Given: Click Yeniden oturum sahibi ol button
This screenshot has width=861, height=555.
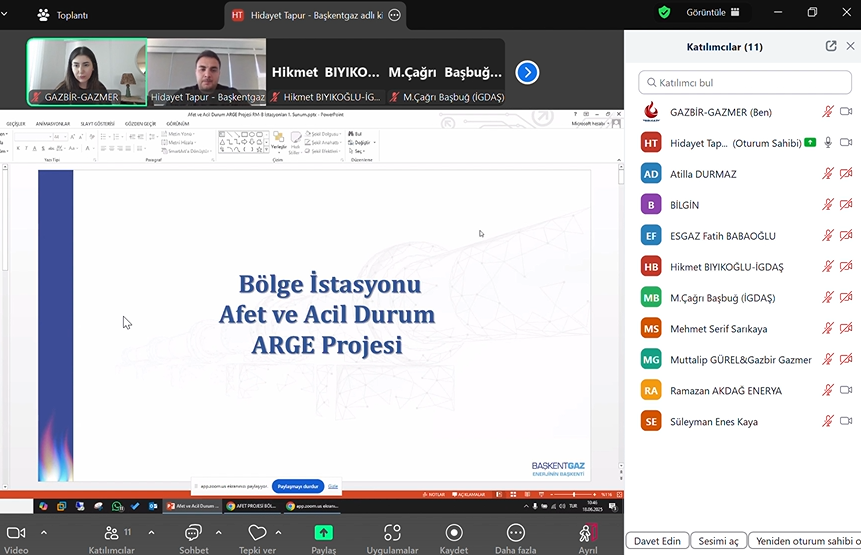Looking at the screenshot, I should point(805,541).
